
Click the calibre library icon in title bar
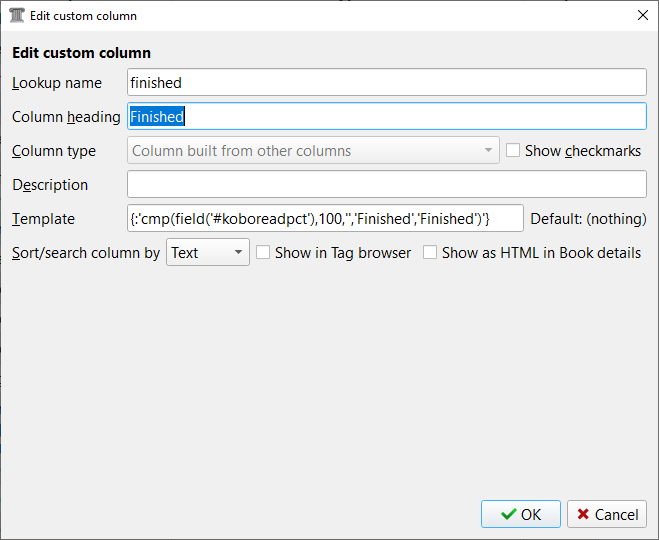coord(16,16)
